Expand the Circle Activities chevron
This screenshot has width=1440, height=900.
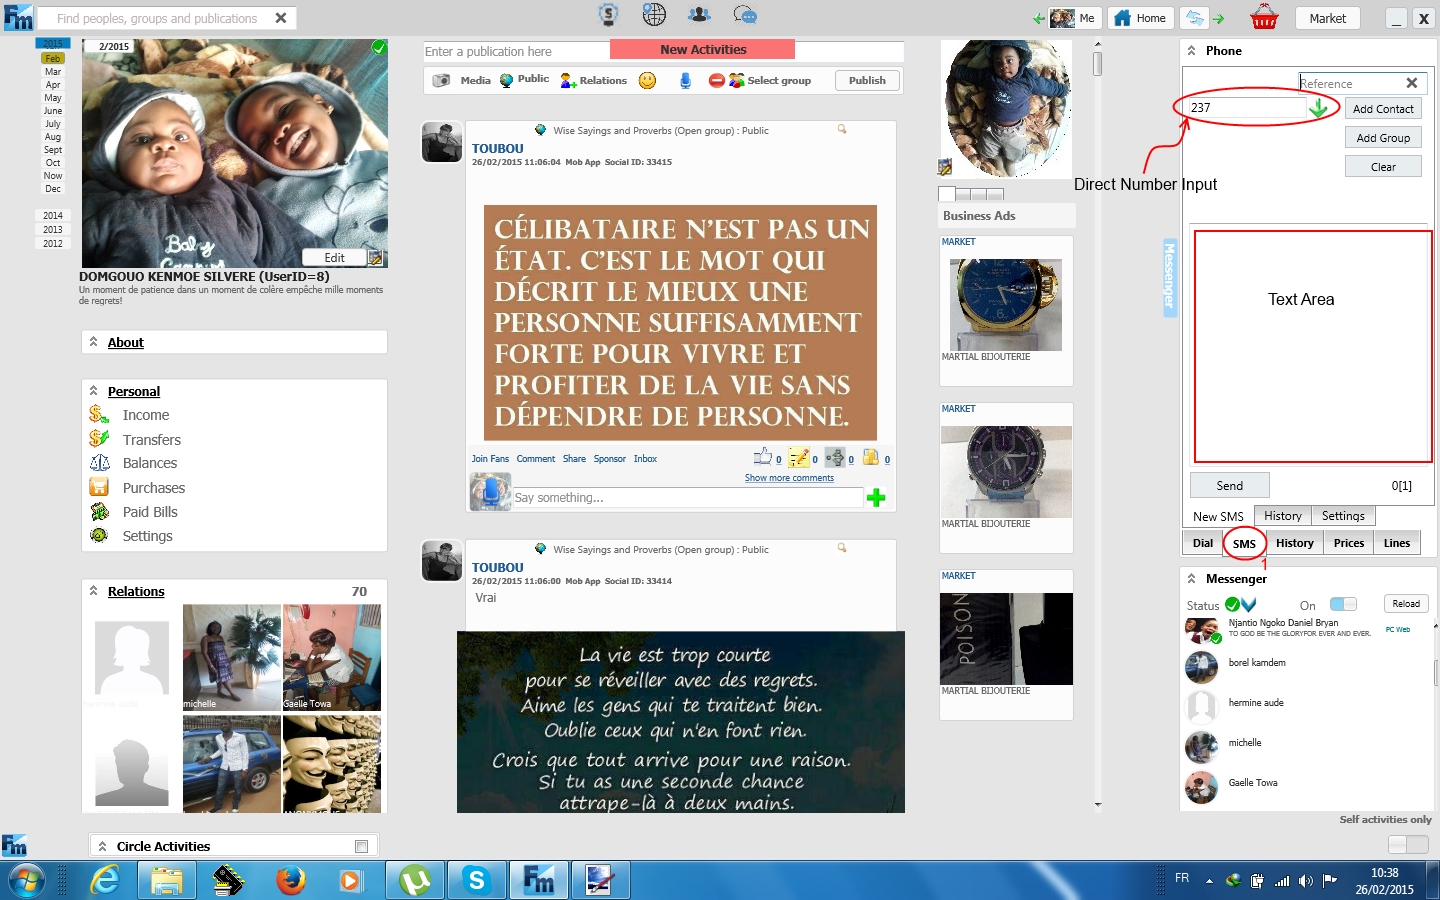point(102,846)
